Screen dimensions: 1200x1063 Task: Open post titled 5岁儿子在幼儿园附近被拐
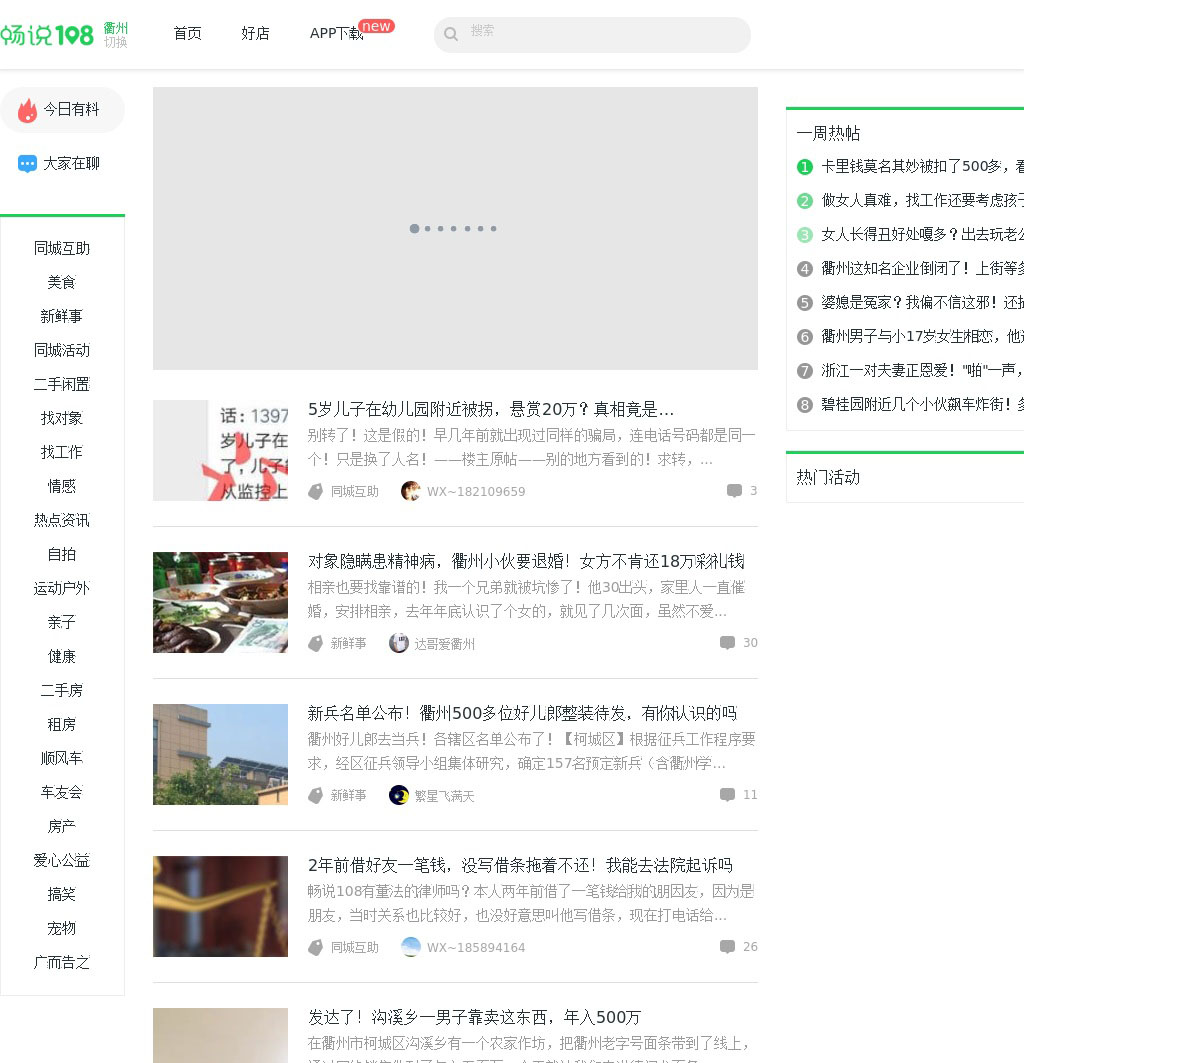tap(491, 409)
